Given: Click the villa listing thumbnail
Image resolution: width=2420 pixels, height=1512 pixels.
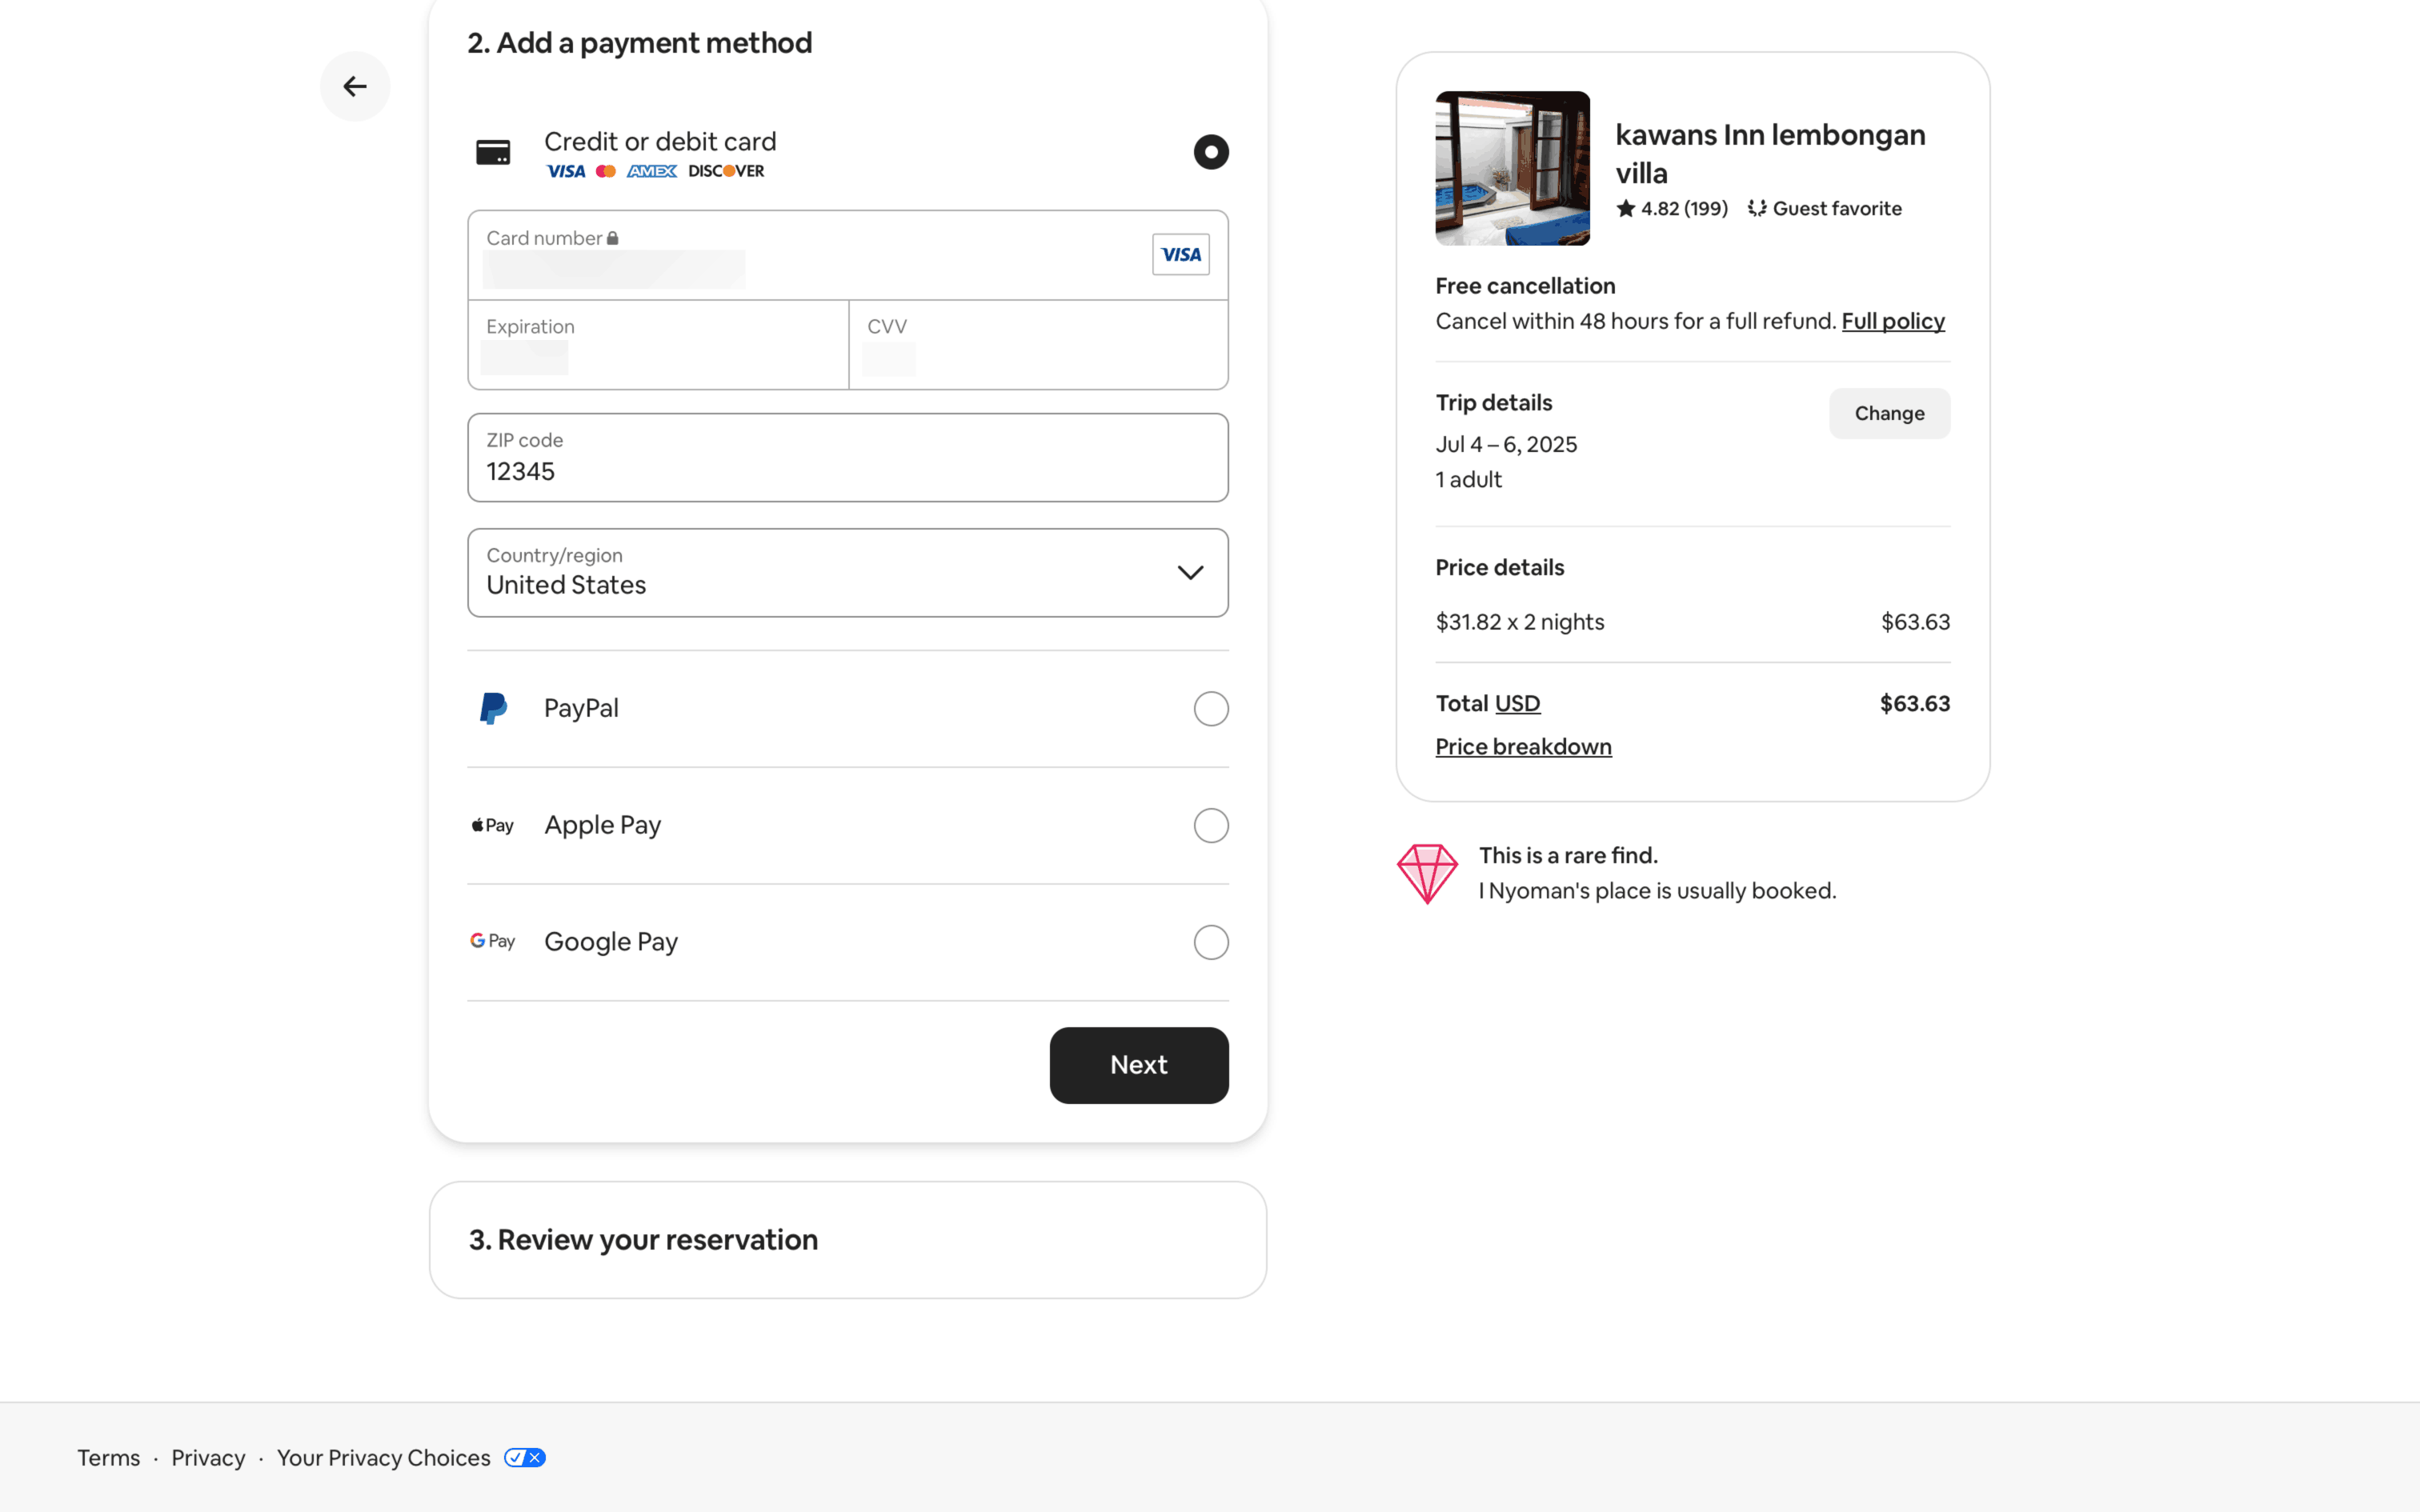Looking at the screenshot, I should [1512, 168].
